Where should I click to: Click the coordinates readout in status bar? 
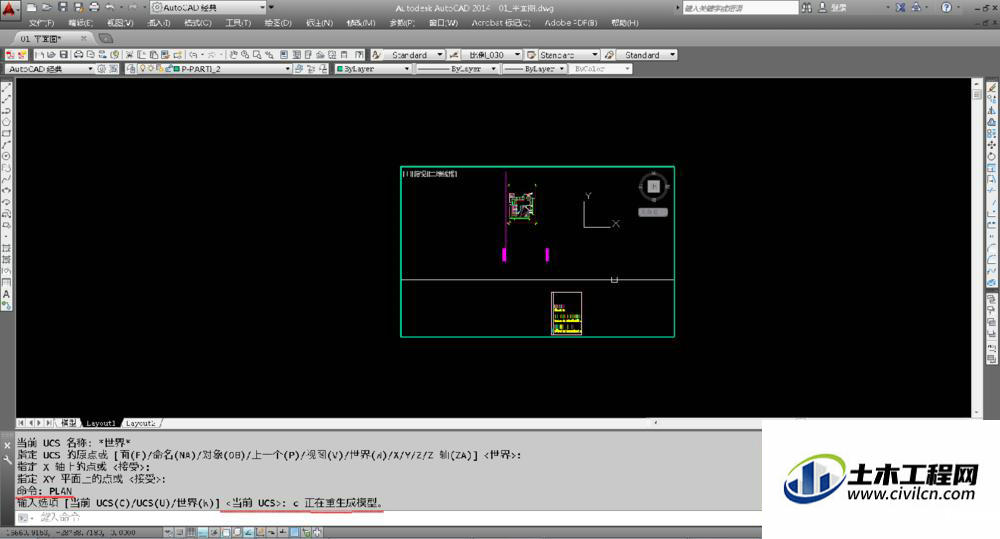click(x=70, y=533)
